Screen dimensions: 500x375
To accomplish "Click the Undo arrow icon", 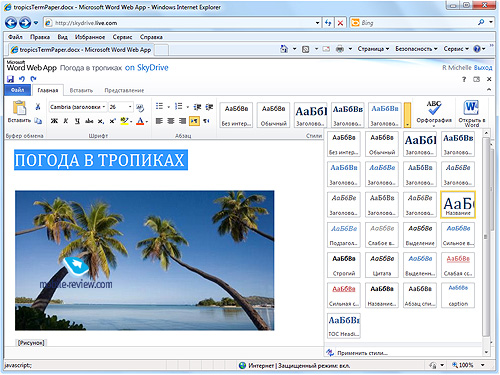I will tap(22, 79).
